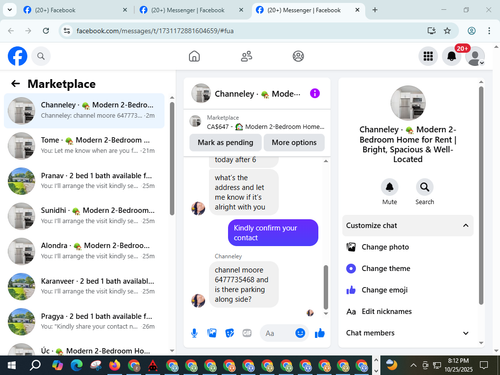Click the Kindly confirm your contact message
Image resolution: width=500 pixels, height=375 pixels.
[x=273, y=233]
